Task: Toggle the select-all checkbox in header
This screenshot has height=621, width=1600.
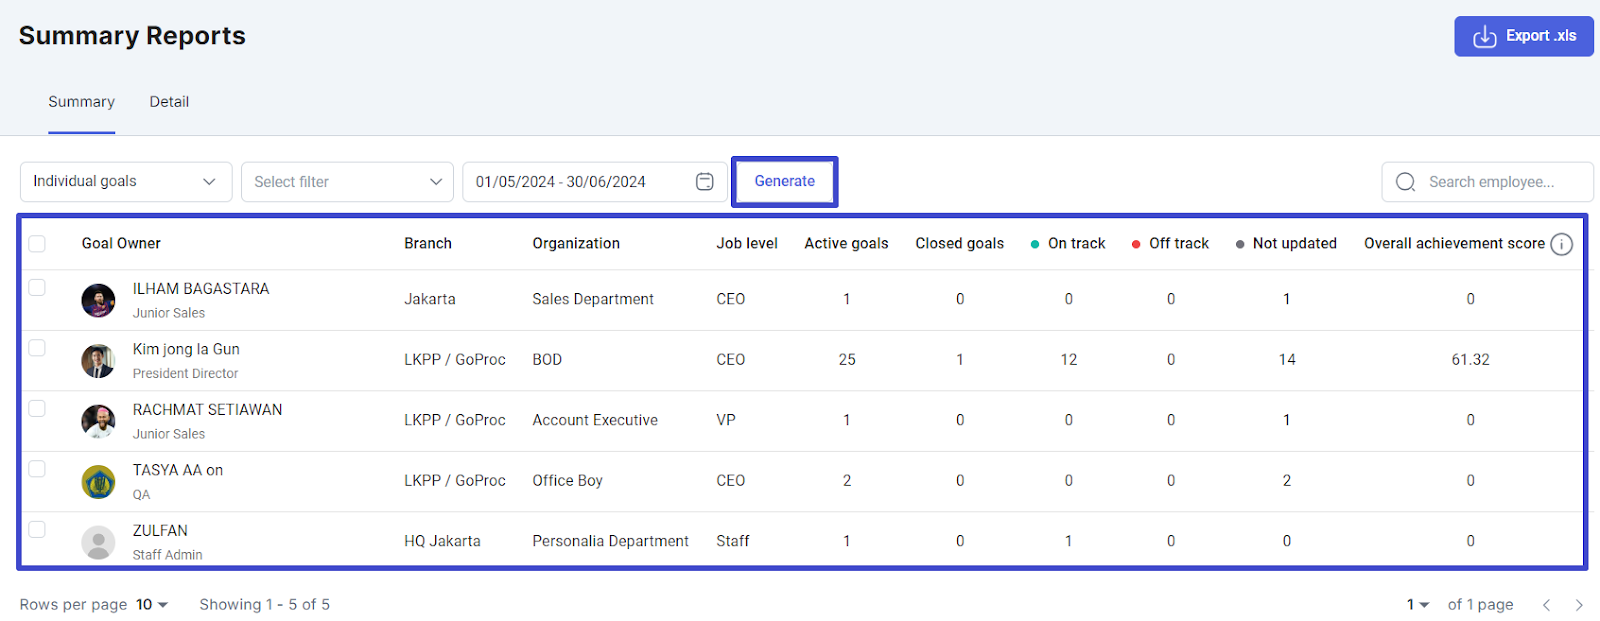Action: [37, 243]
